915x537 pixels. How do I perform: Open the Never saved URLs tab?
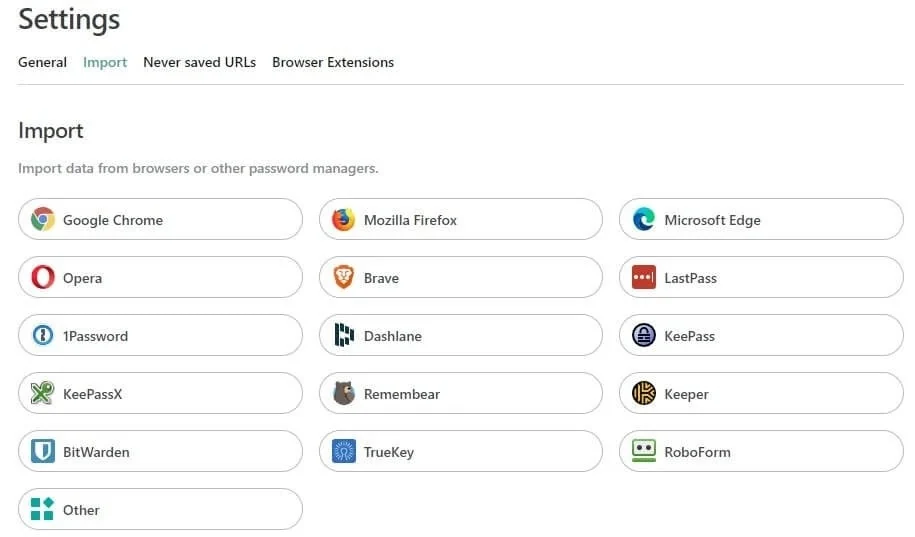tap(200, 62)
